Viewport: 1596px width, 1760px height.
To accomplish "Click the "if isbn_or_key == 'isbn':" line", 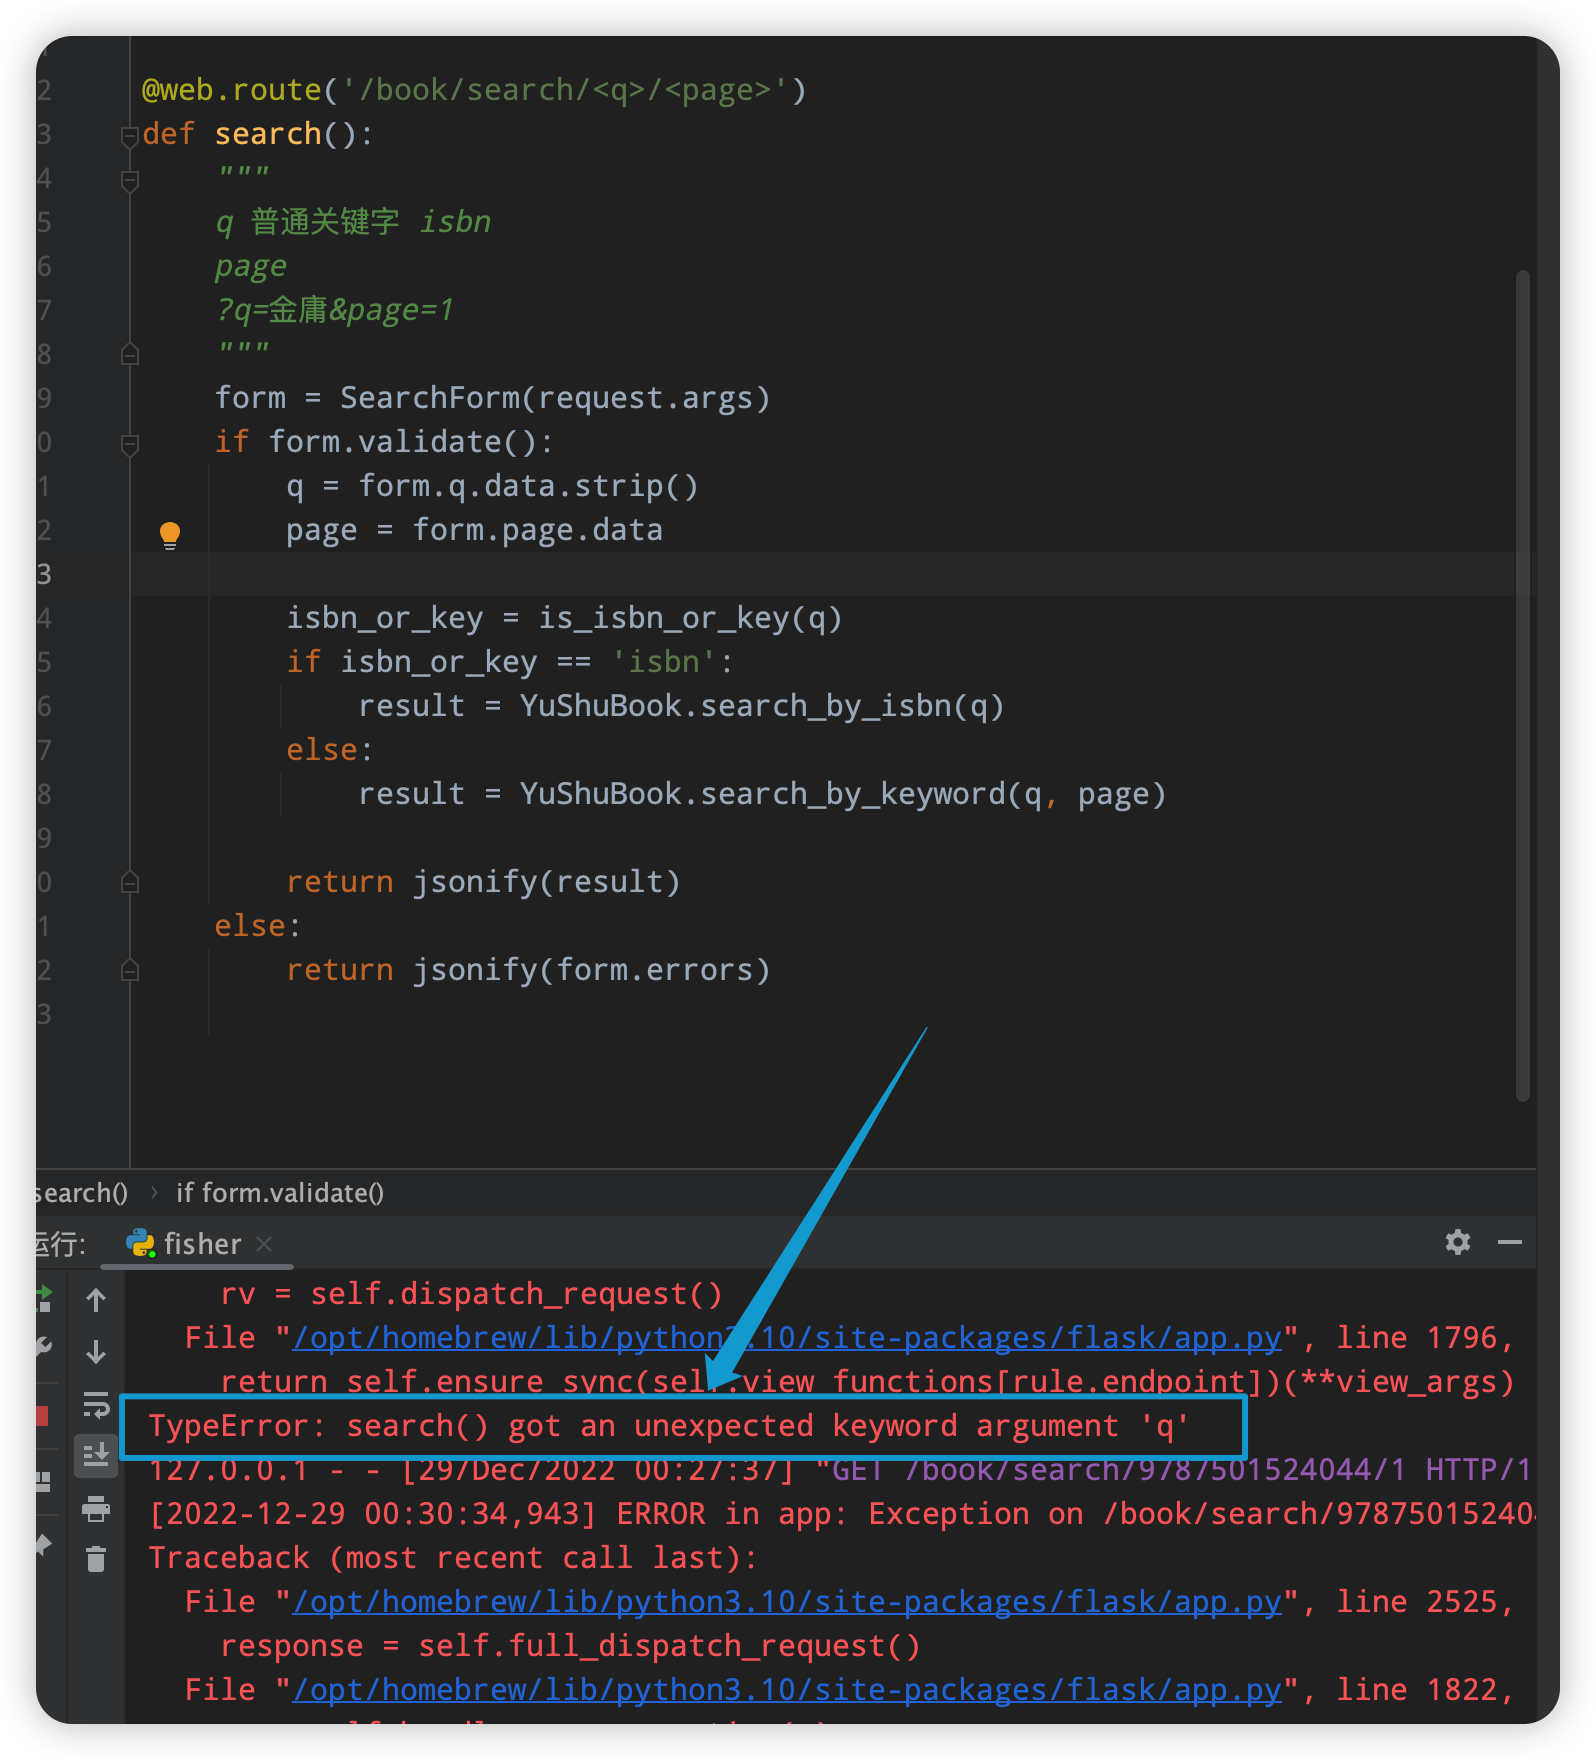I will coord(510,662).
